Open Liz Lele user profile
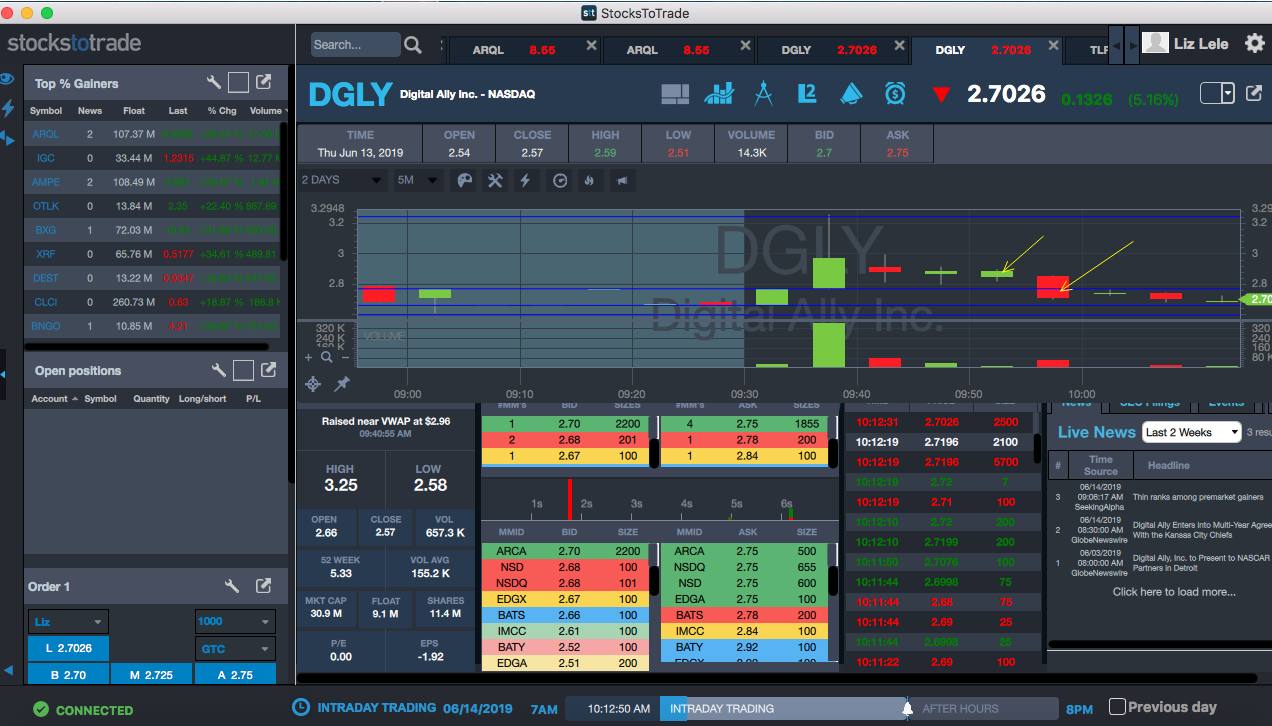The width and height of the screenshot is (1272, 726). [x=1186, y=43]
